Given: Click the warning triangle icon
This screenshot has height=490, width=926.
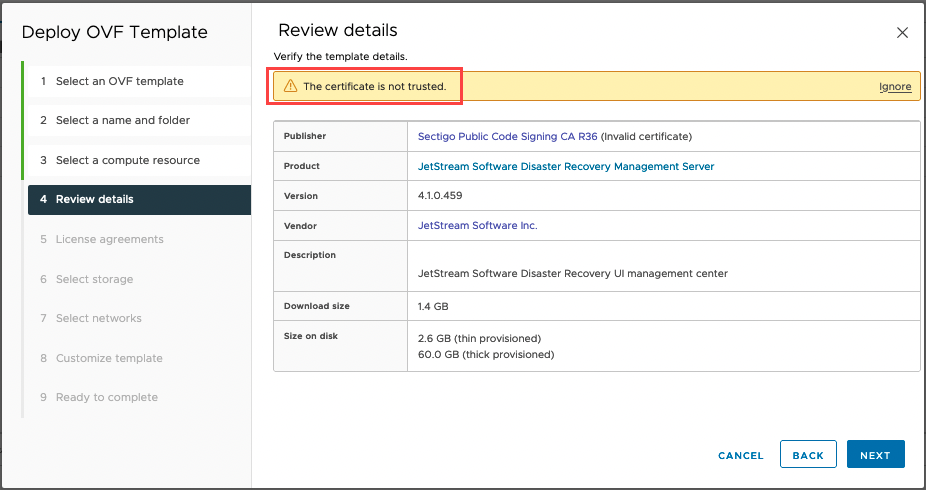Looking at the screenshot, I should (x=290, y=87).
